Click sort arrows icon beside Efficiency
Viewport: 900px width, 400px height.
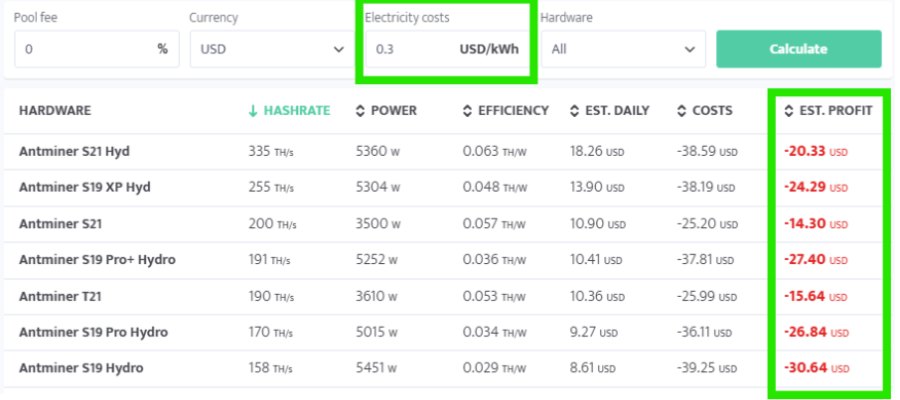[x=468, y=111]
